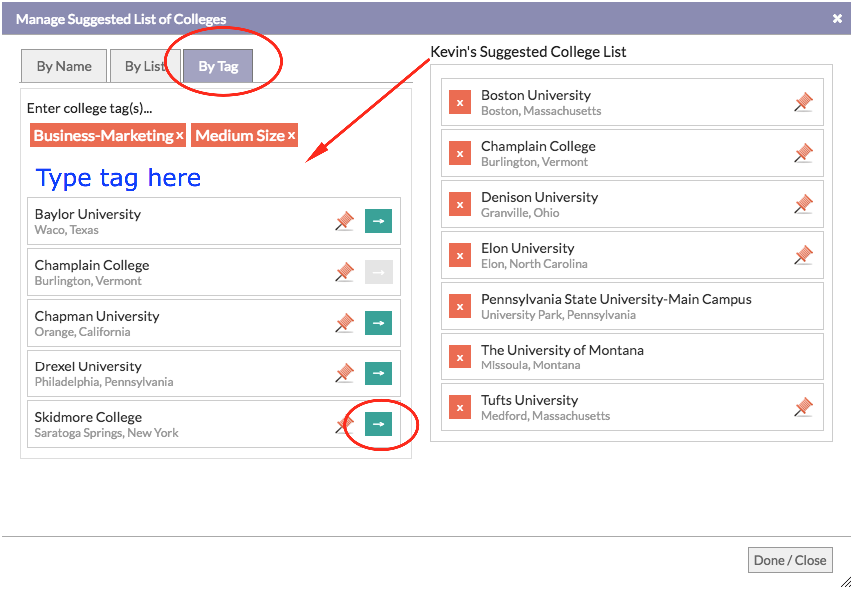
Task: Remove Pennsylvania State University from list
Action: [x=460, y=307]
